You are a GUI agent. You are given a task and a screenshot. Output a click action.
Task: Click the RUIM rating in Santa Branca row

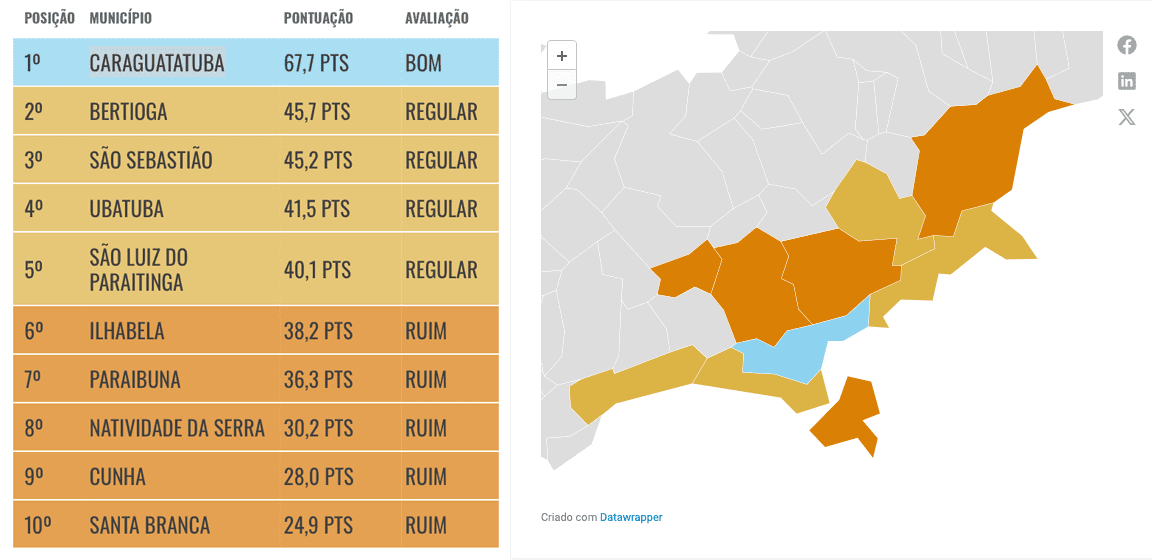[x=425, y=525]
